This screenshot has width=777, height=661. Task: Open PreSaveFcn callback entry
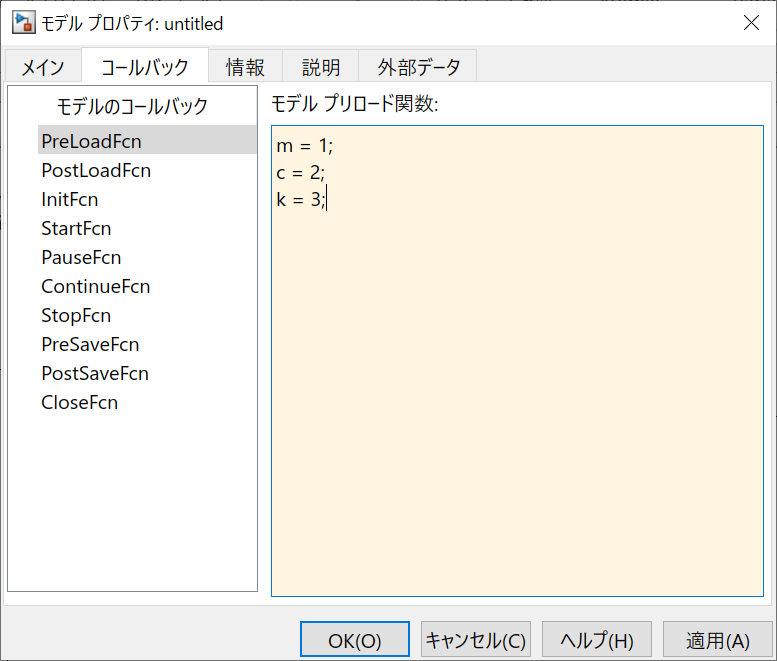(90, 344)
